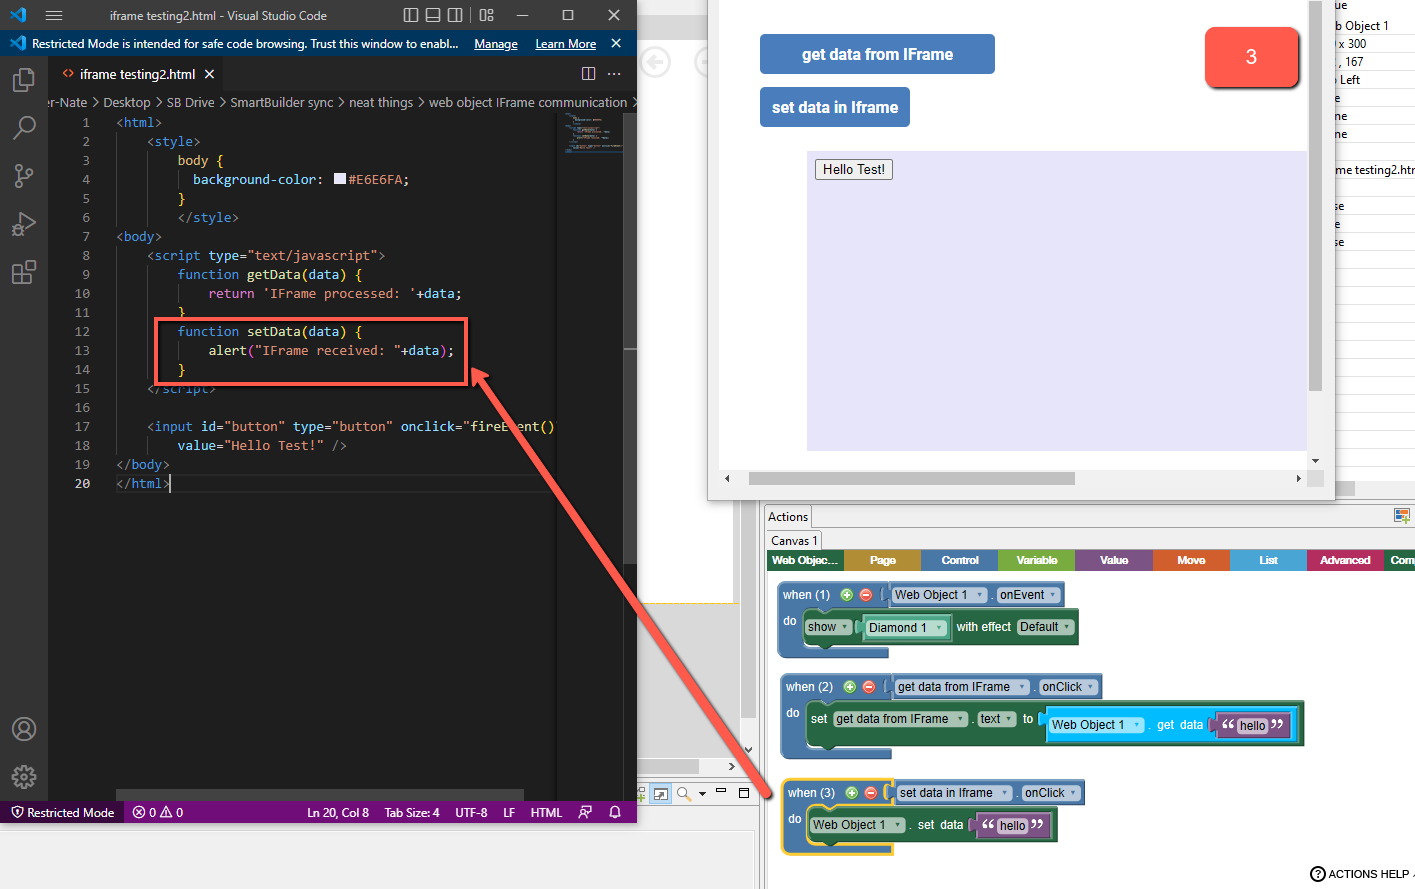Open the Source Control view icon
The width and height of the screenshot is (1415, 889).
(24, 176)
